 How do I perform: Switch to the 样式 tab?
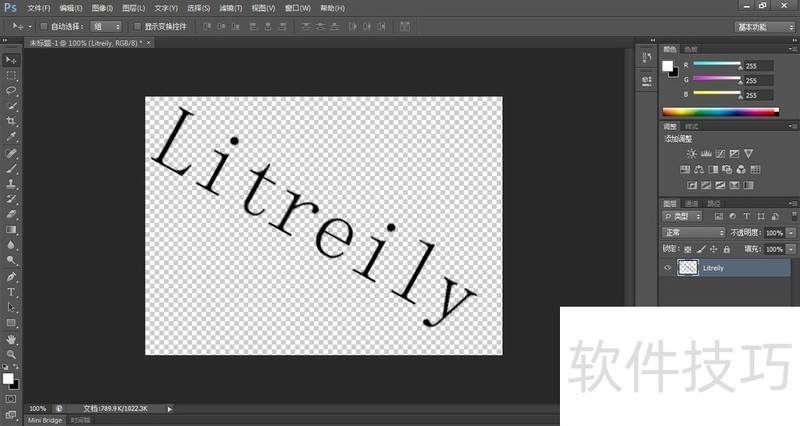(691, 127)
